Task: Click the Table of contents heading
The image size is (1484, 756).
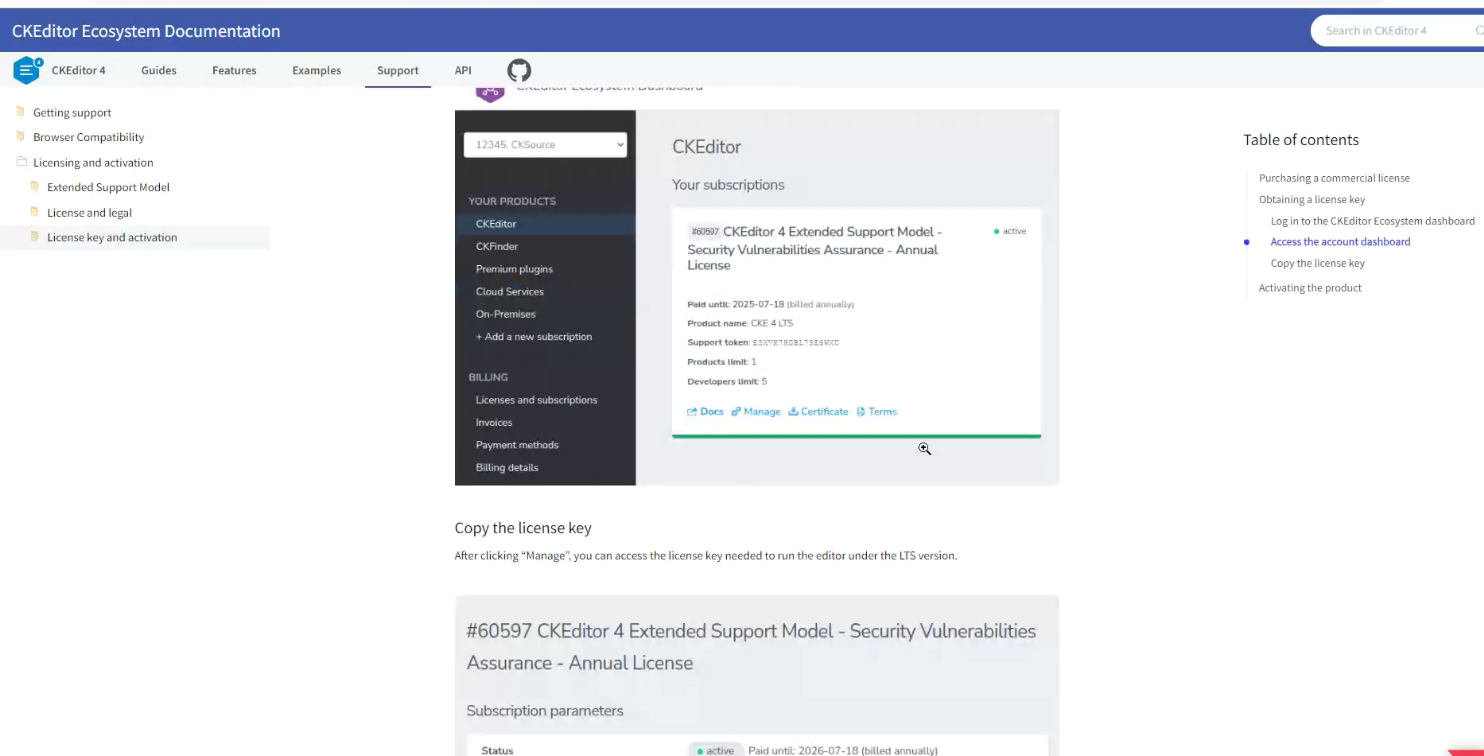Action: [x=1301, y=140]
